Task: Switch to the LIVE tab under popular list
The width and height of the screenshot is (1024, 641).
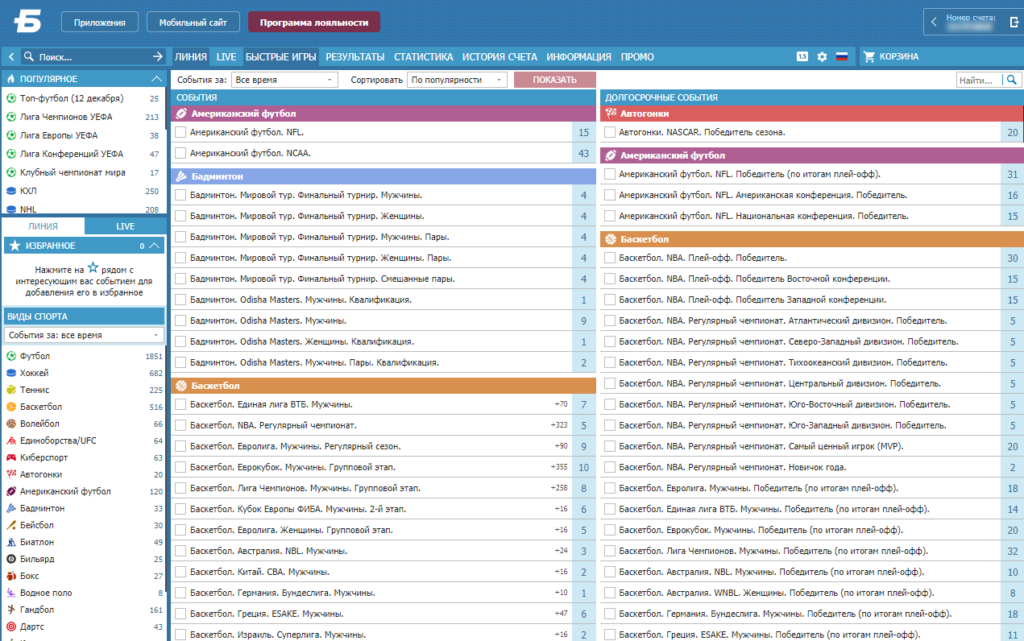Action: click(125, 226)
